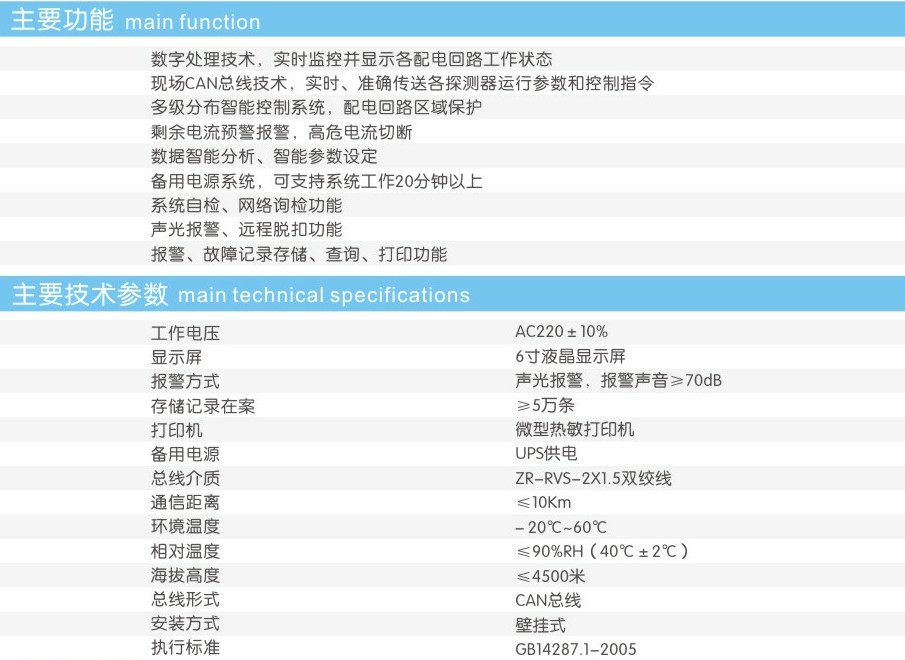Select the ZR-RVS-2X1.5双绞线 value
Image resolution: width=905 pixels, height=660 pixels.
coord(593,478)
